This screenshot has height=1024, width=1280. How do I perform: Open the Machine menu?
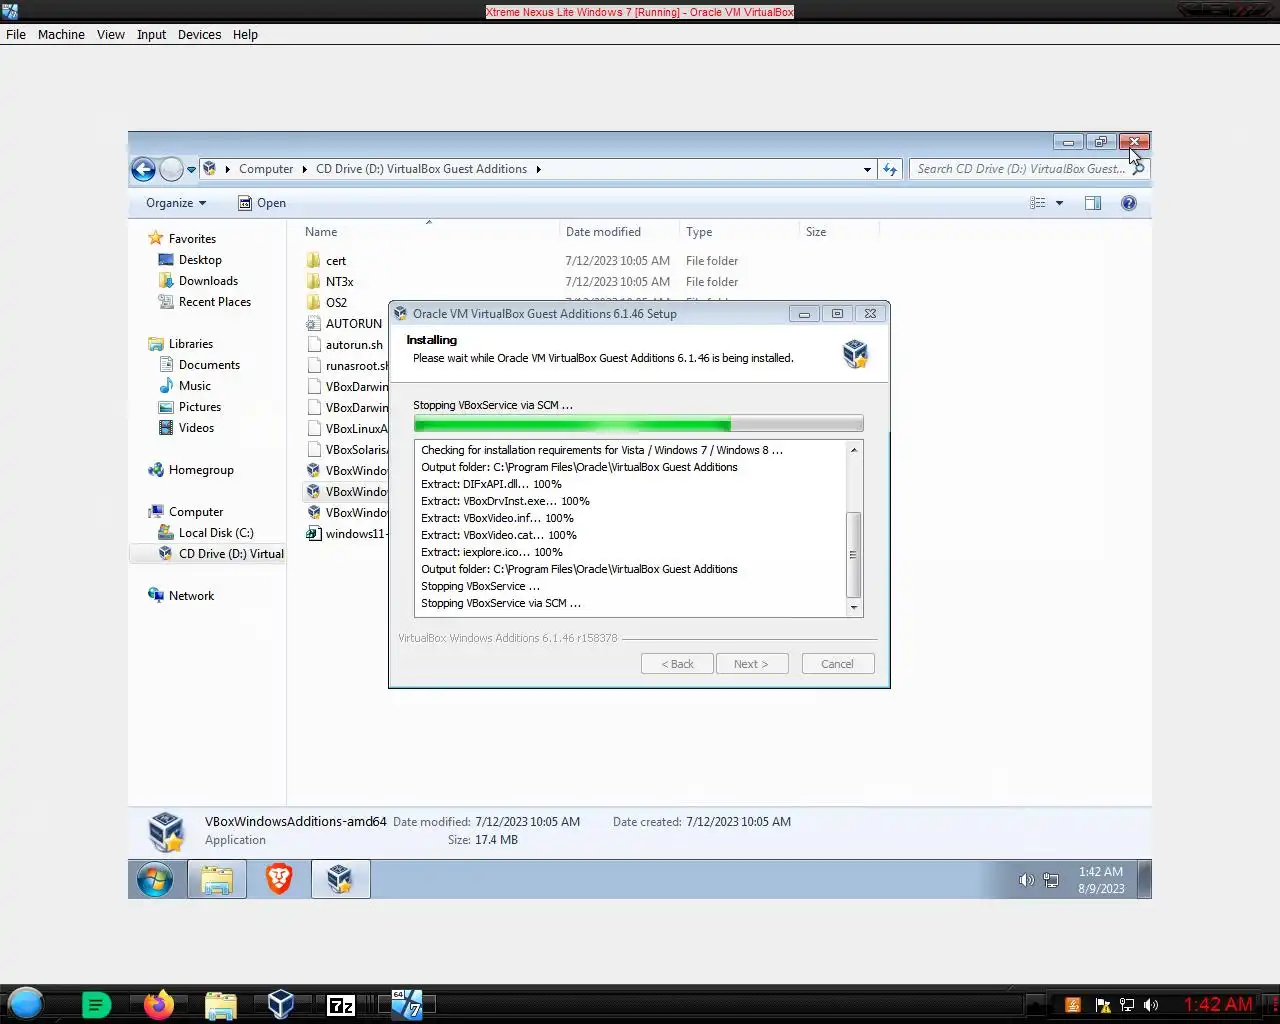tap(61, 34)
